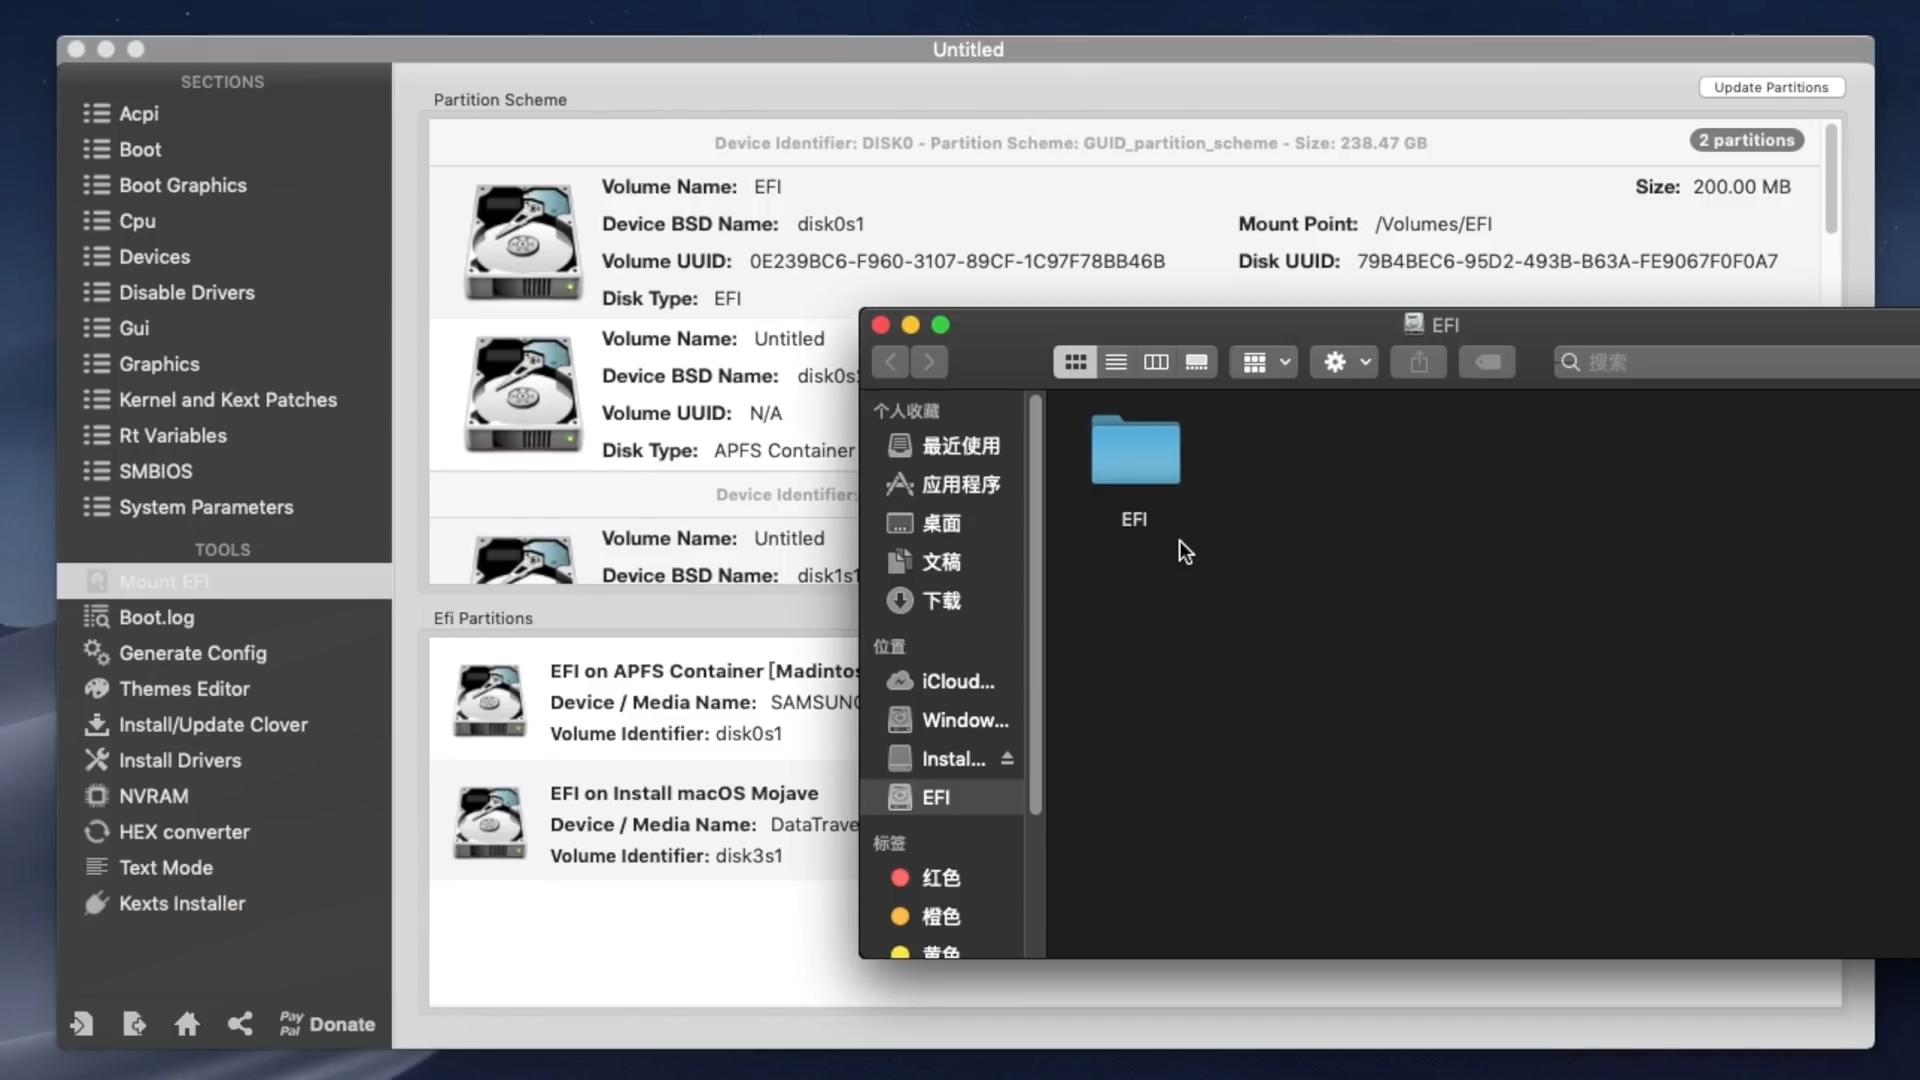Select the EFI folder in Finder
Image resolution: width=1920 pixels, height=1080 pixels.
[1135, 452]
